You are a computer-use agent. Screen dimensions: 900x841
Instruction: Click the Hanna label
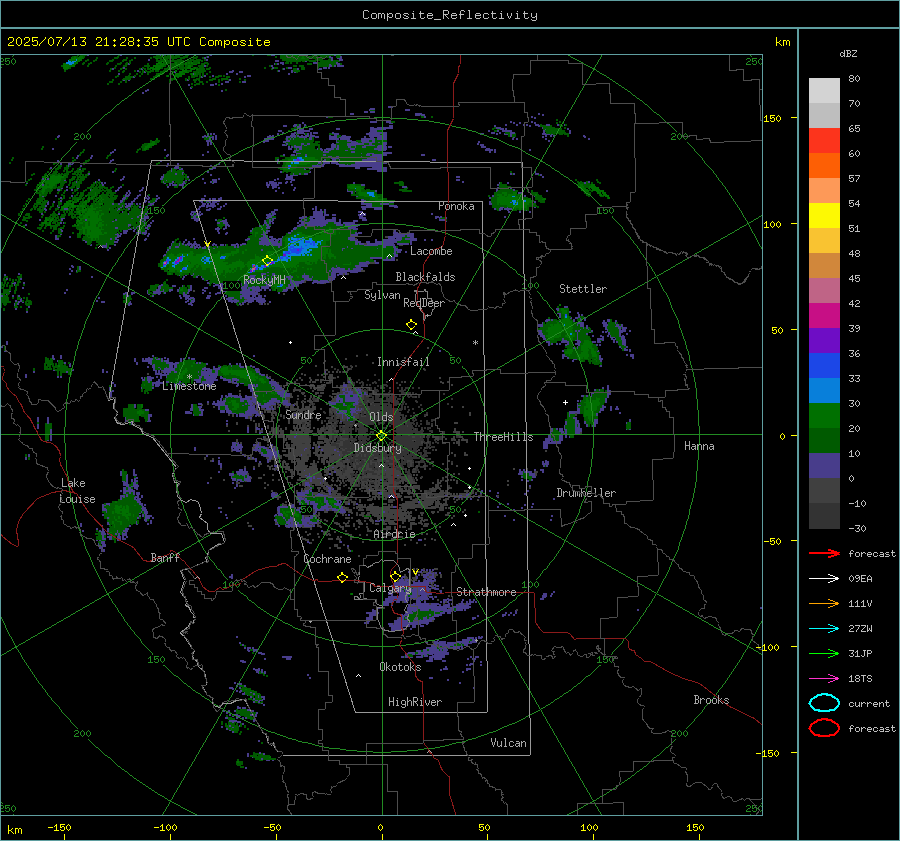click(699, 446)
